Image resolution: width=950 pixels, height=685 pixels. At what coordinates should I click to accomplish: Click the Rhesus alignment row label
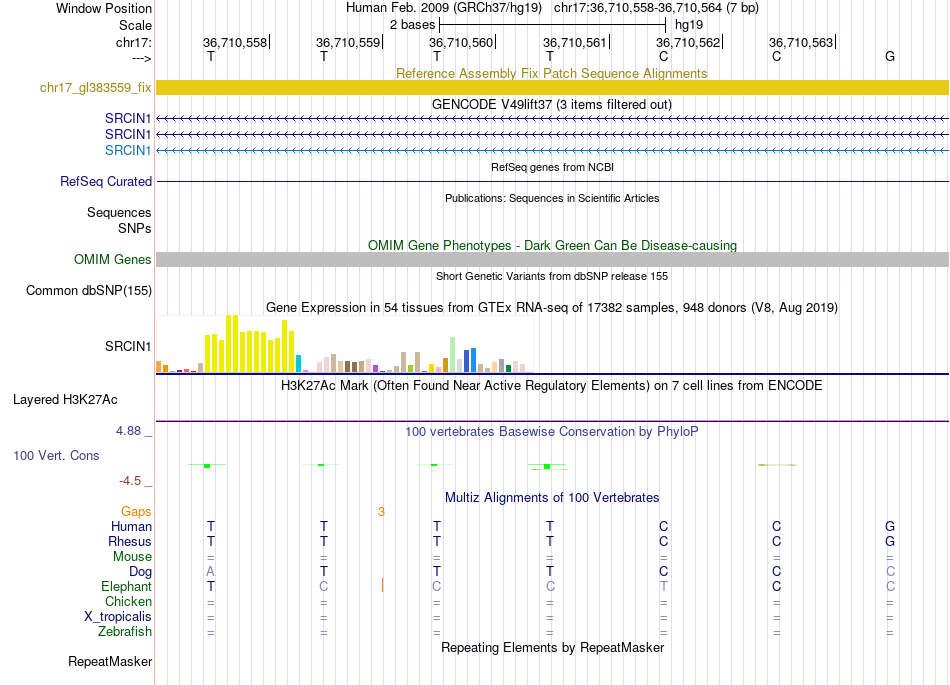coord(130,541)
